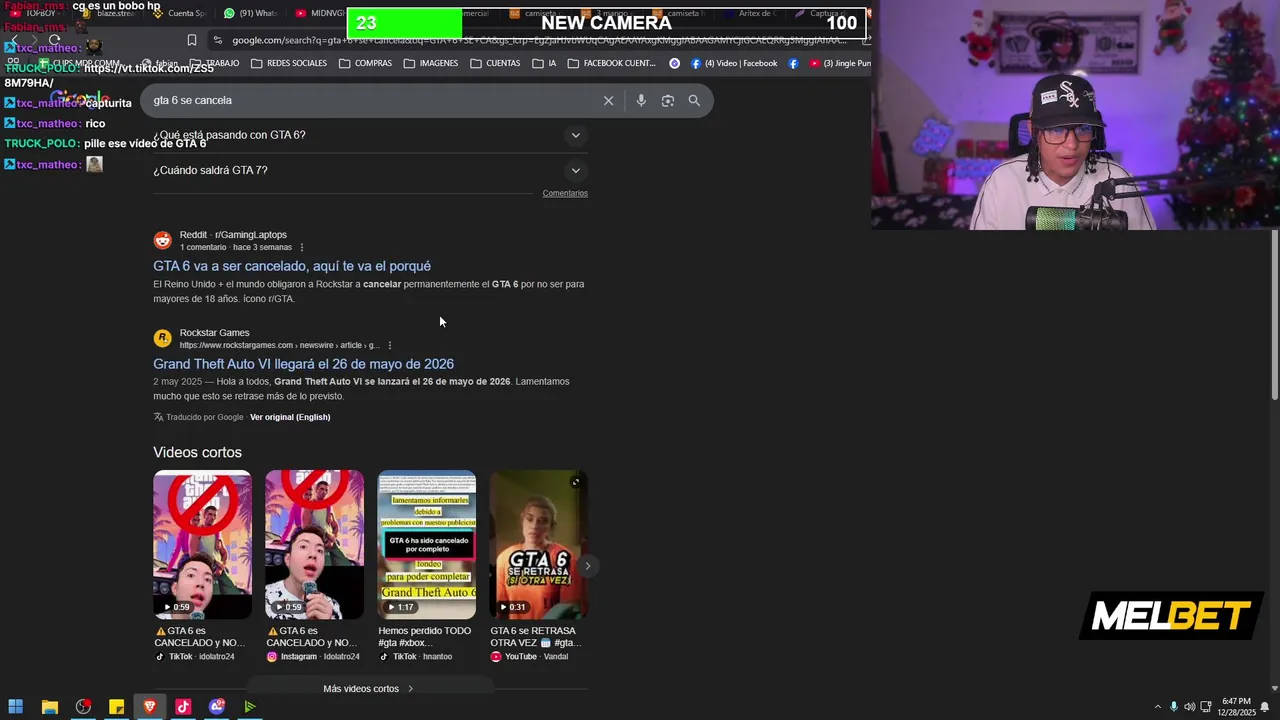The image size is (1280, 720).
Task: Clear the search box with the X icon
Action: (608, 100)
